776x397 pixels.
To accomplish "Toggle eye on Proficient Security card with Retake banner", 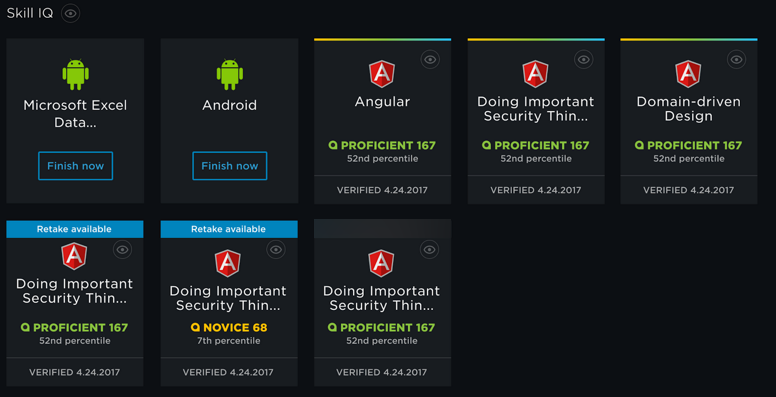I will (x=123, y=249).
